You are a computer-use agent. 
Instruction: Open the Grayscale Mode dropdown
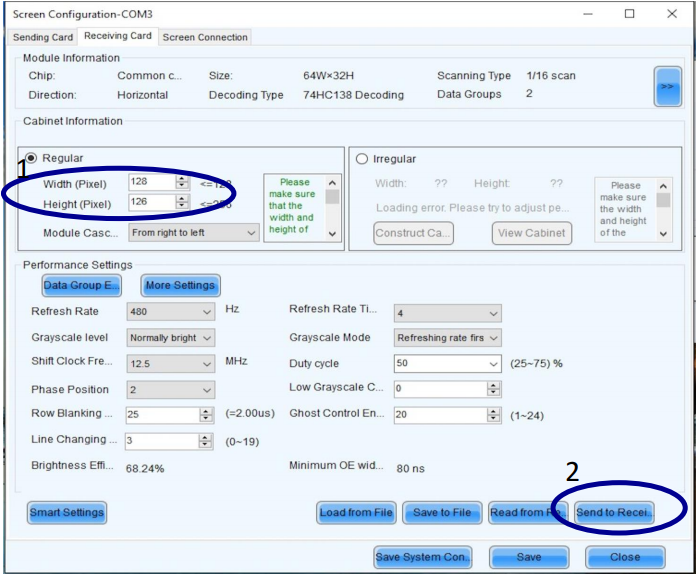tap(447, 338)
